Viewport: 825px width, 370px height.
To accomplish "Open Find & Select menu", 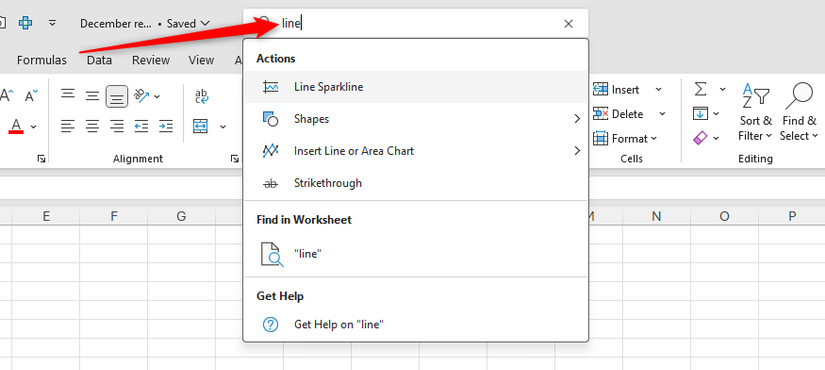I will coord(798,112).
